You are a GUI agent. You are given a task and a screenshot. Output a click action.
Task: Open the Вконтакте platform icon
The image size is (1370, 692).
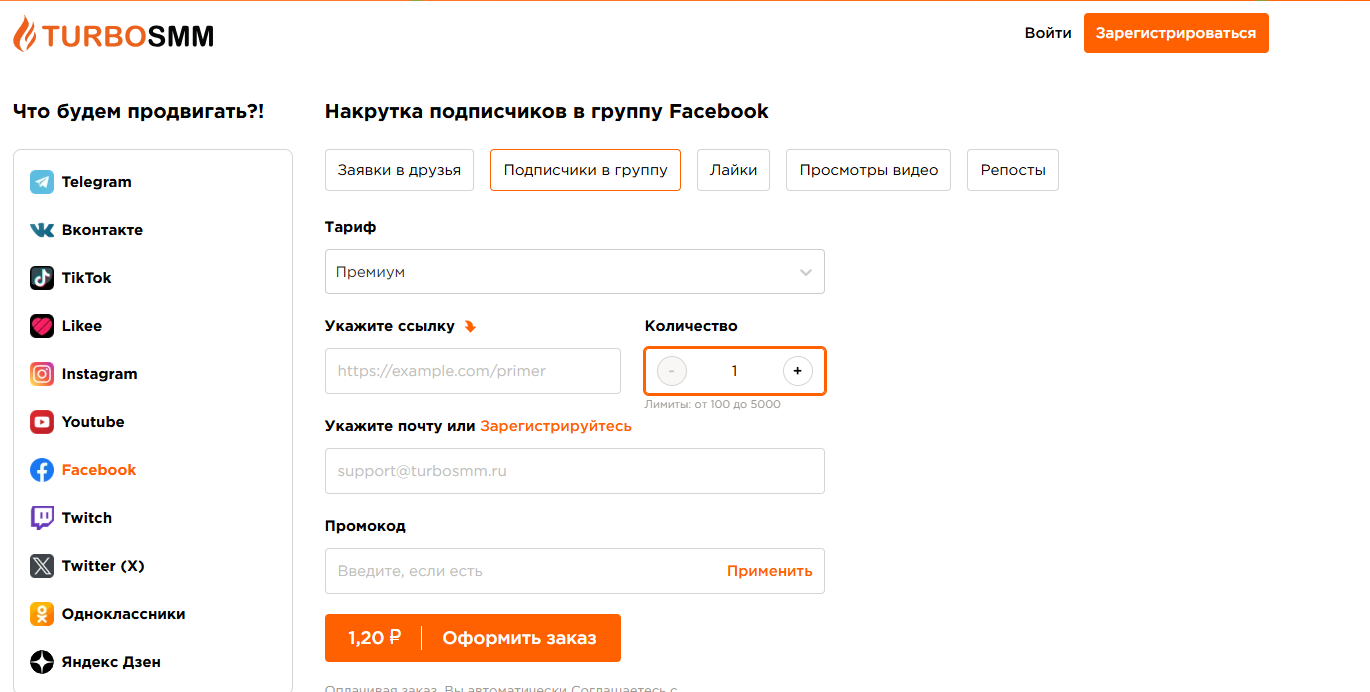coord(42,230)
